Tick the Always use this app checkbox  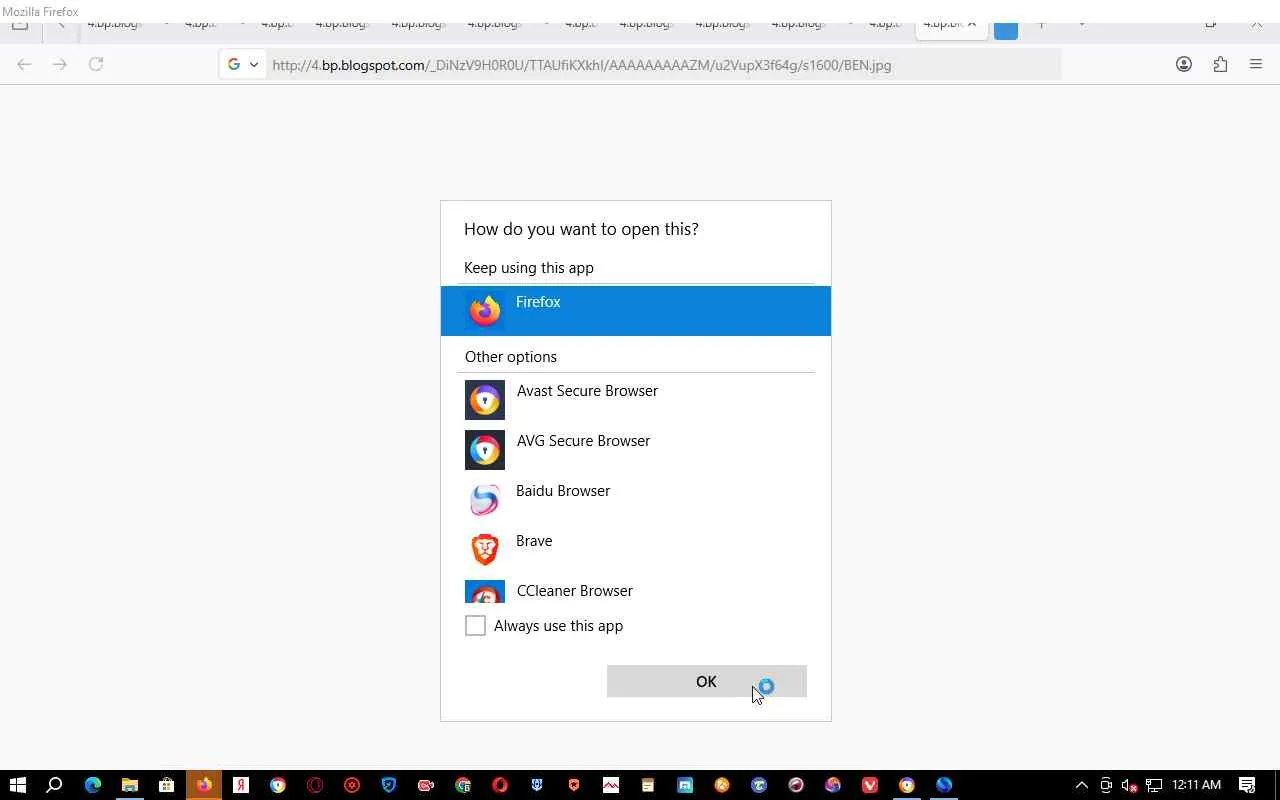click(475, 626)
